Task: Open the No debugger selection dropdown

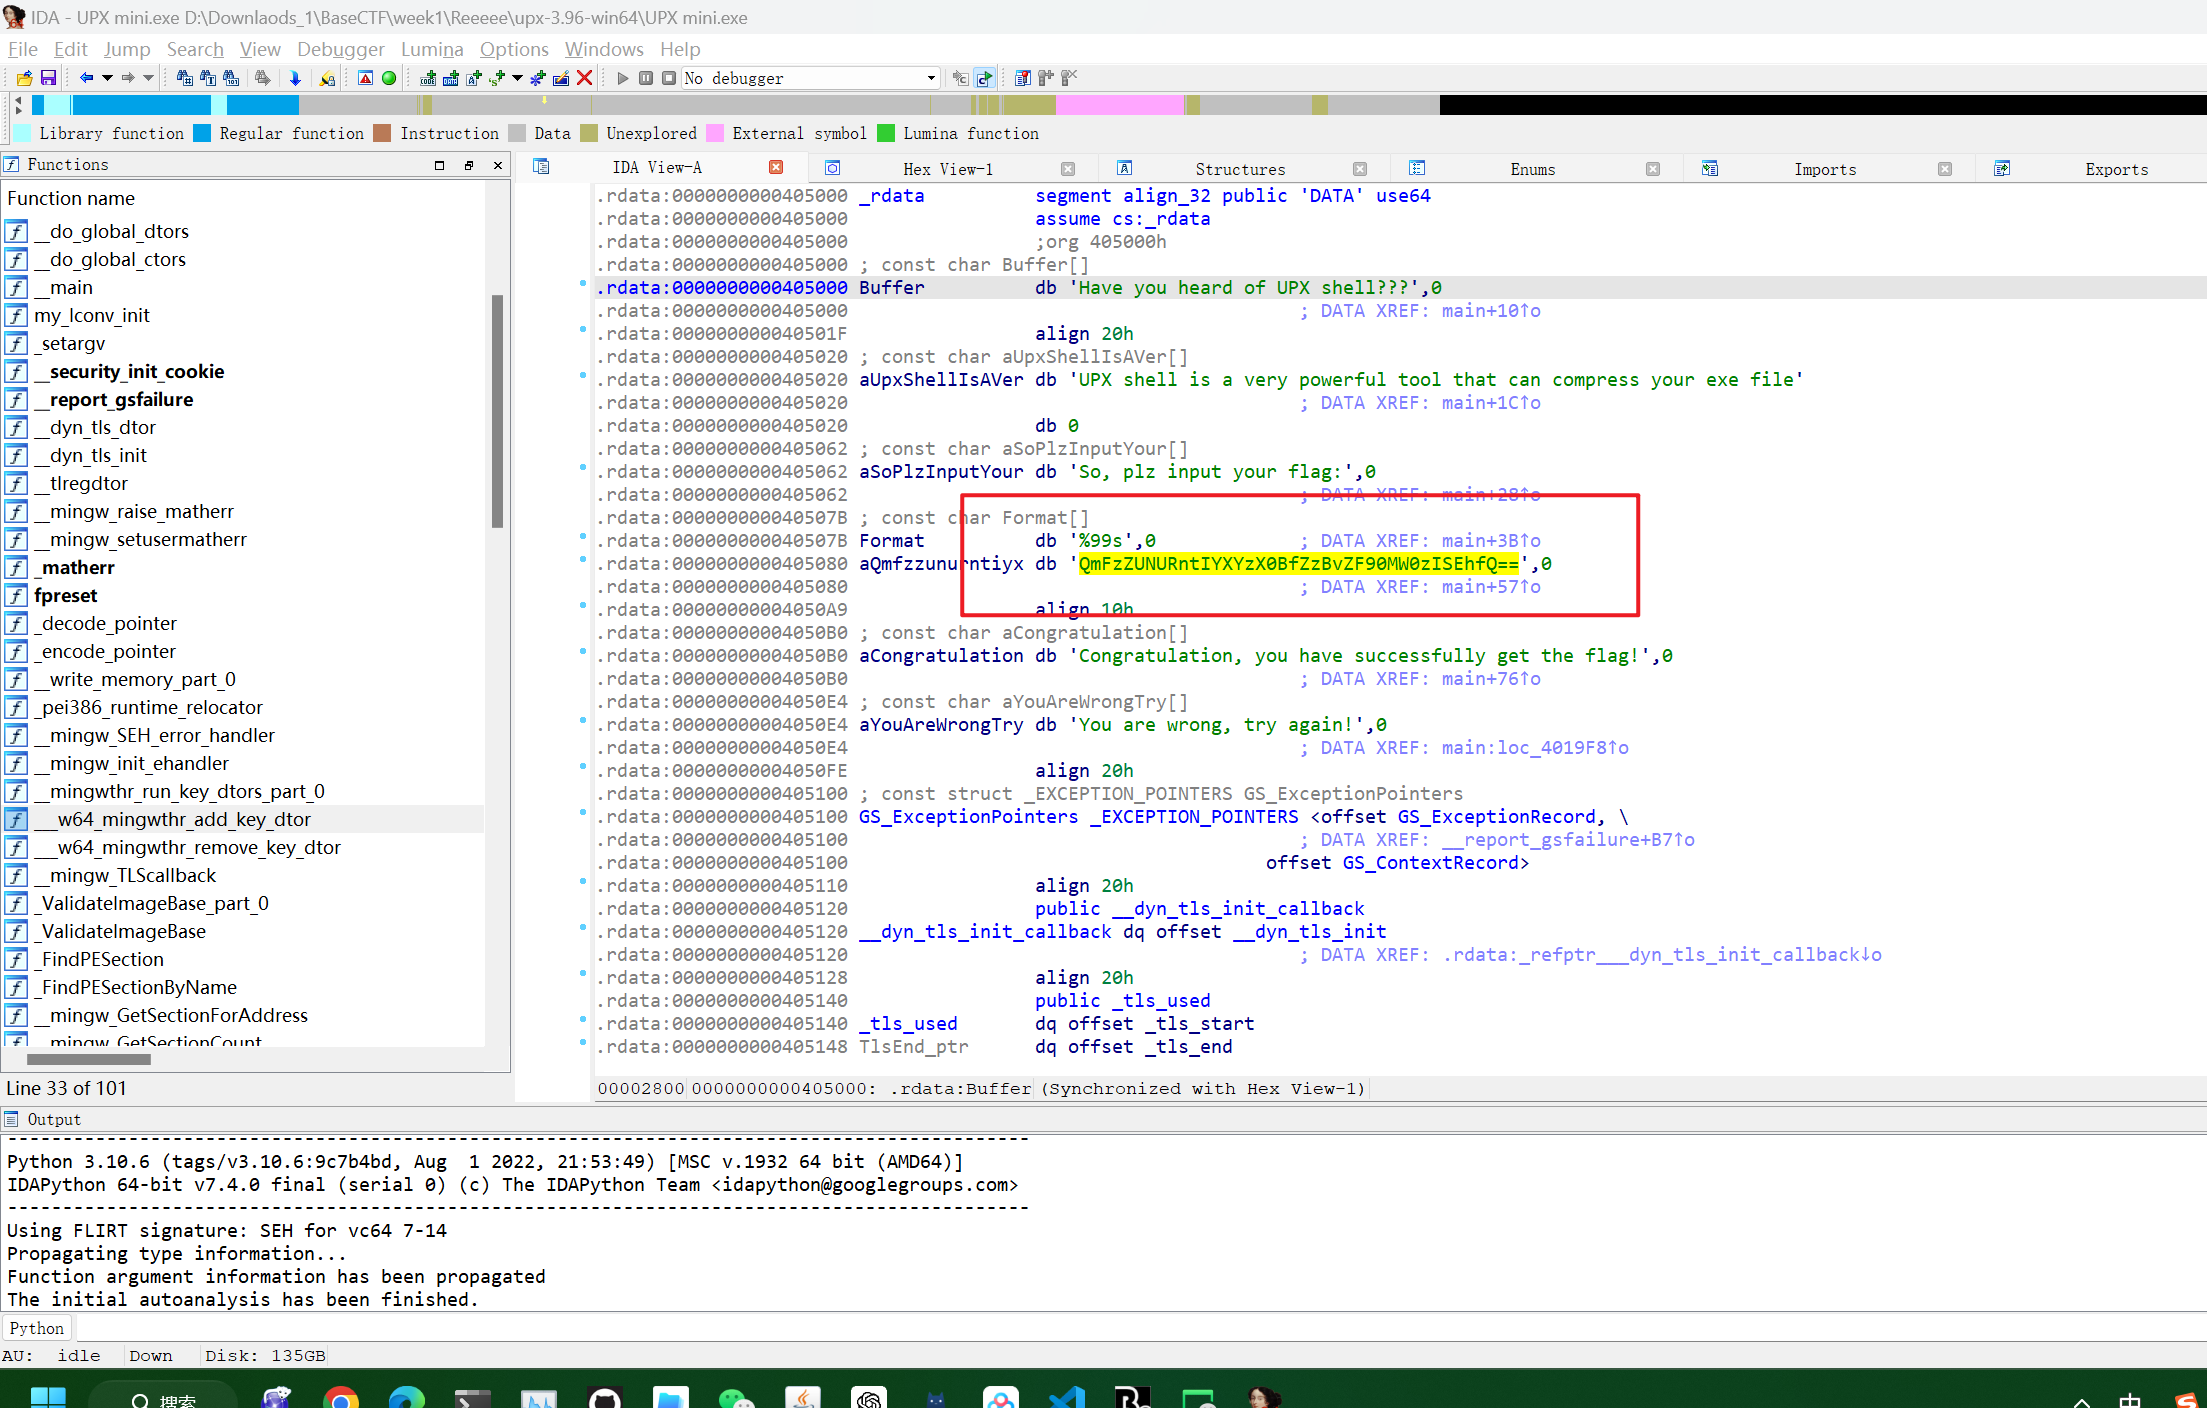Action: point(811,78)
